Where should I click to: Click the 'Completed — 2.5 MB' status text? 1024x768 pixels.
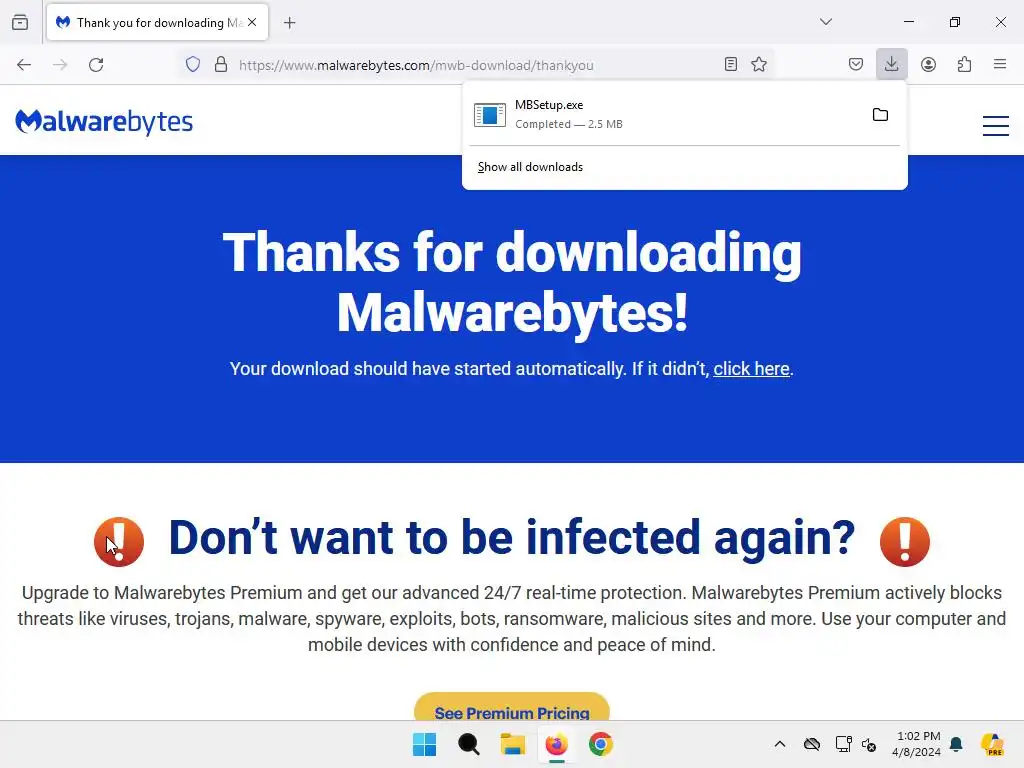[569, 124]
